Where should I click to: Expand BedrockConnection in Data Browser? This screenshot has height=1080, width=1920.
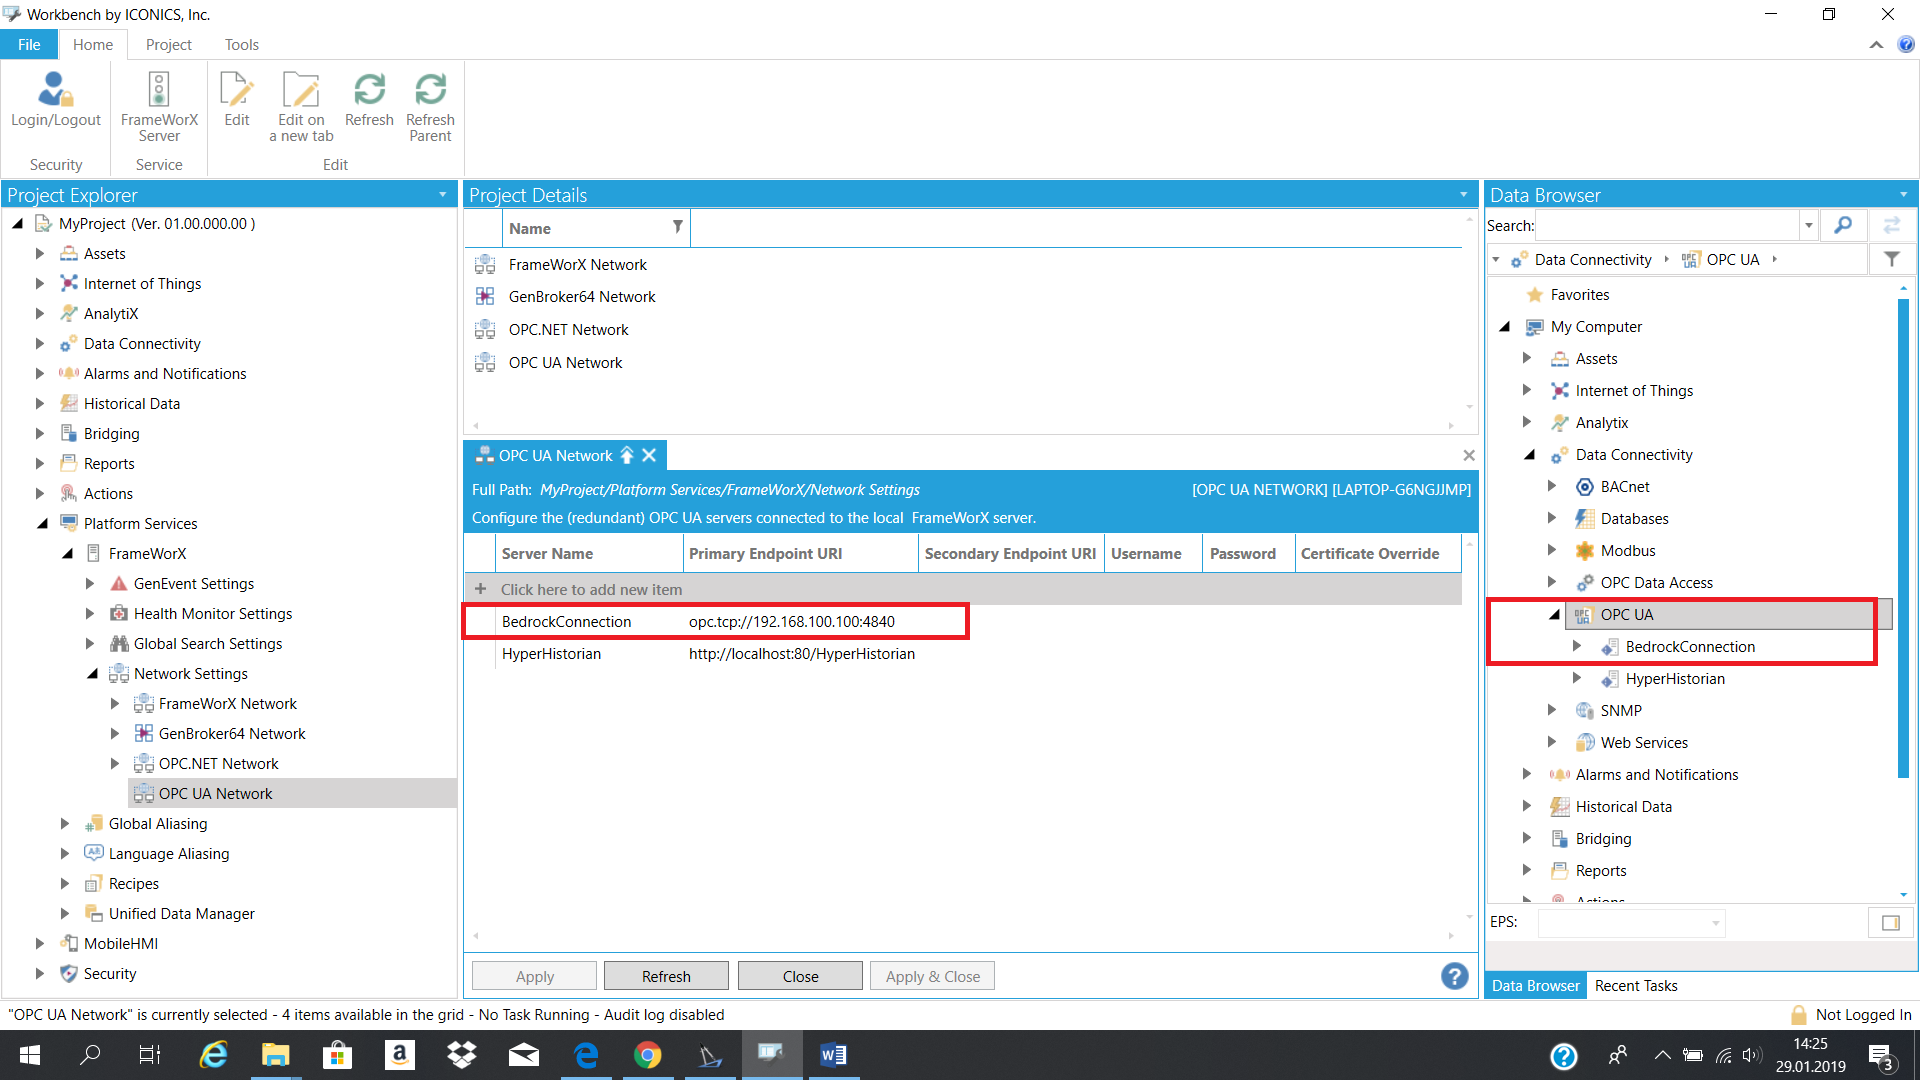1577,647
